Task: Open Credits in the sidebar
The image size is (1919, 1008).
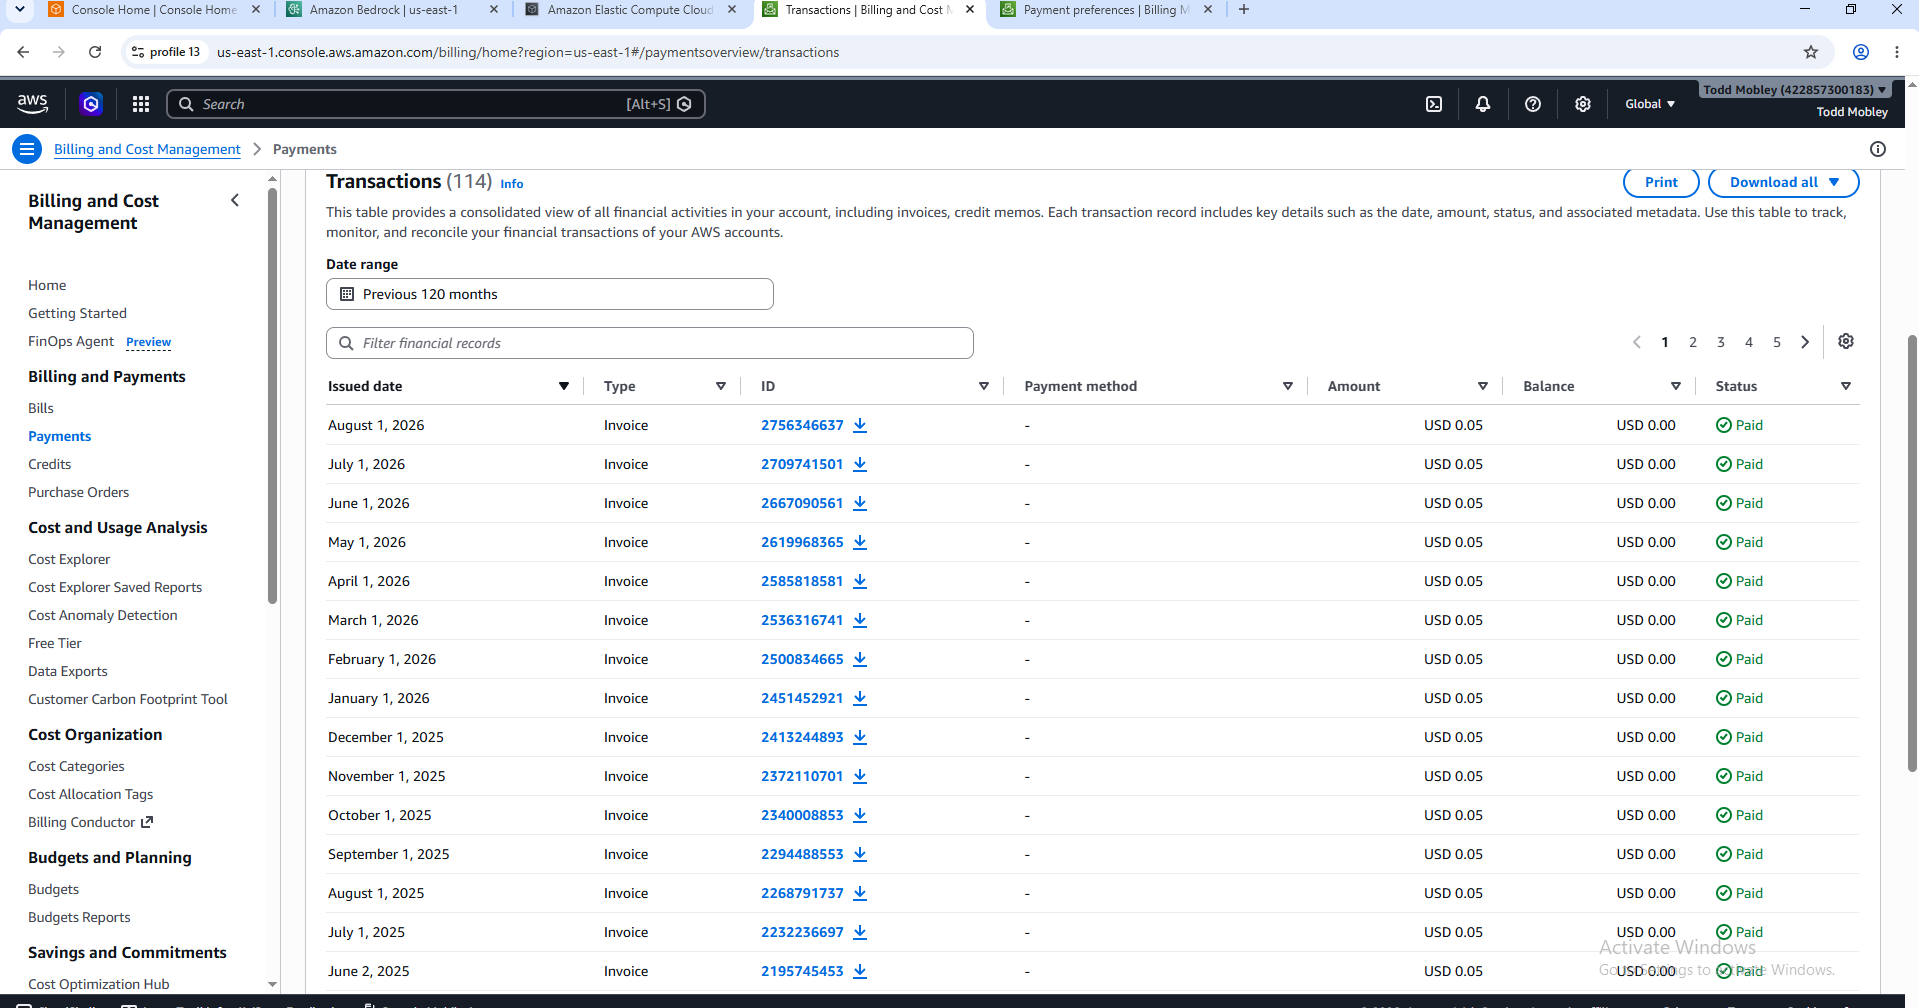Action: coord(50,464)
